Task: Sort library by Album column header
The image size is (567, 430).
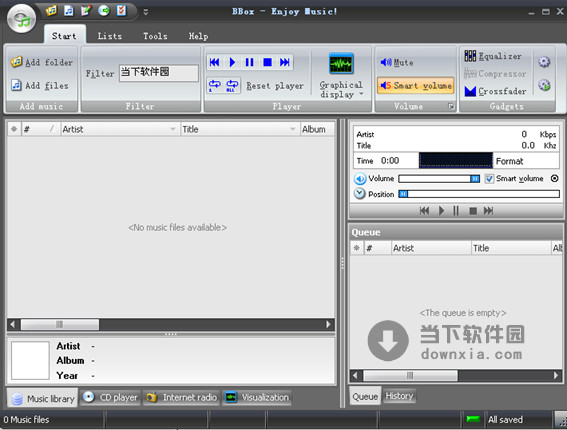Action: click(x=317, y=129)
